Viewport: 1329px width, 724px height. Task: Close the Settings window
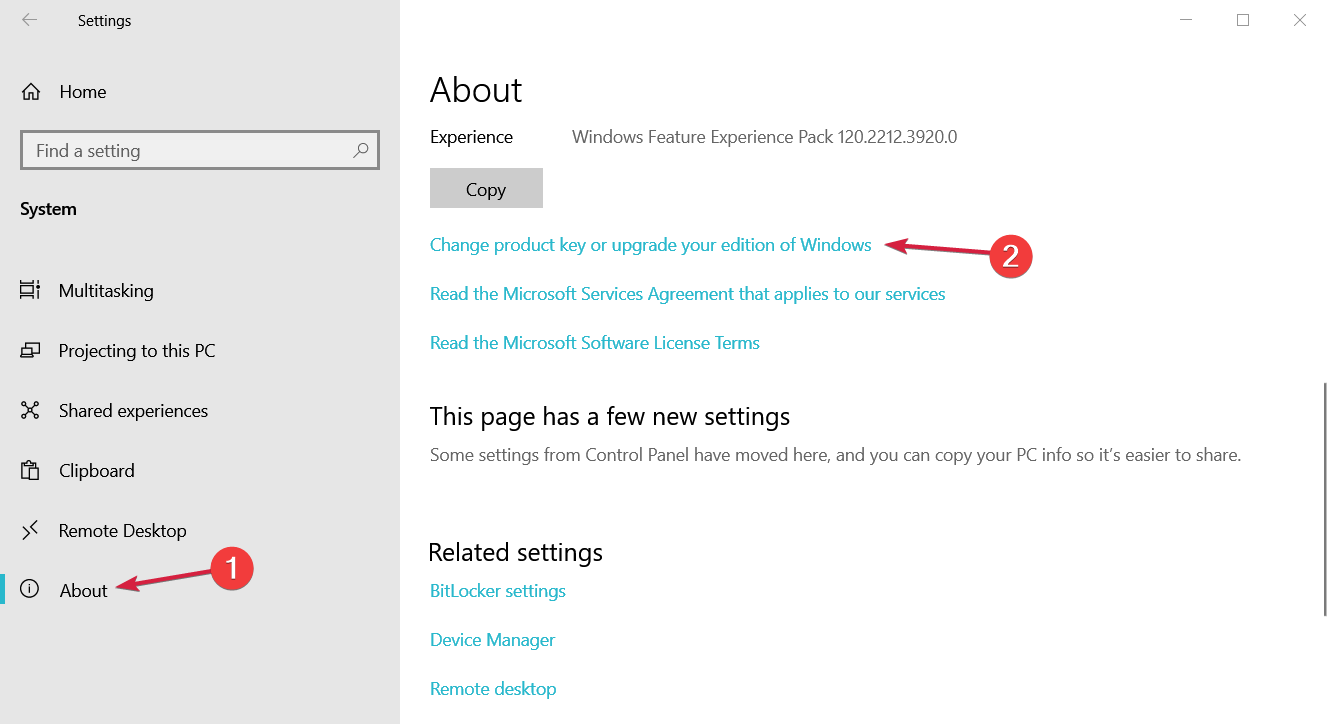1300,20
